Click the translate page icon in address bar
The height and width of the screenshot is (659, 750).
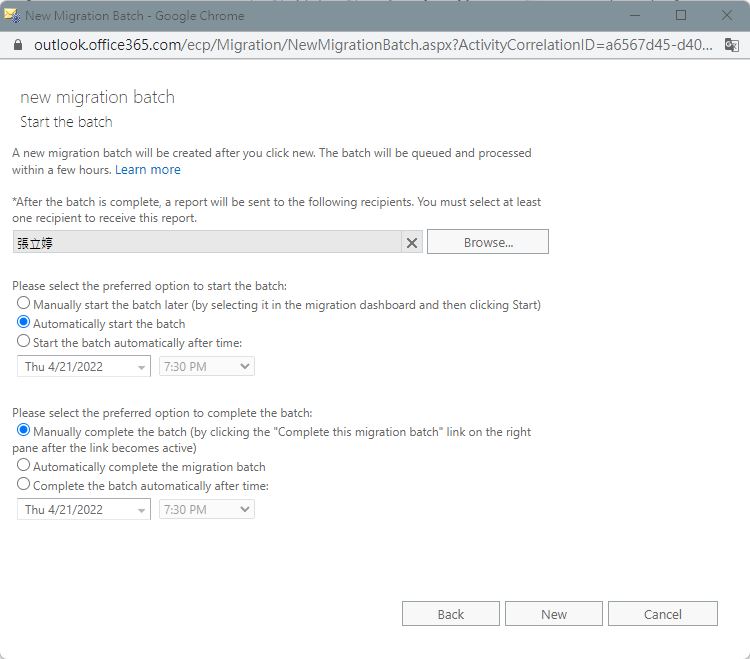pyautogui.click(x=731, y=45)
